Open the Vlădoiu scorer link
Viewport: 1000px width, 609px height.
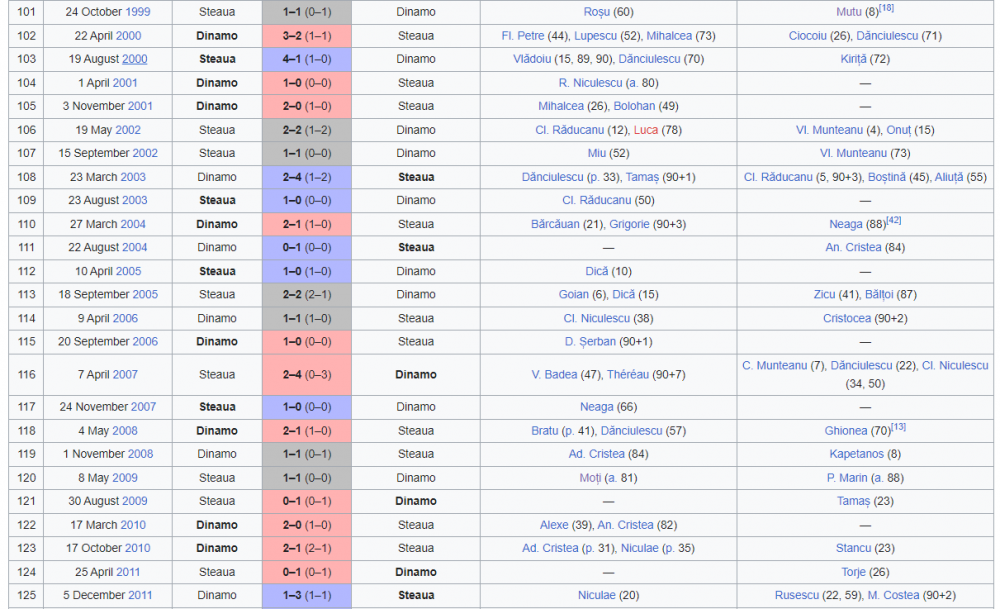click(532, 59)
